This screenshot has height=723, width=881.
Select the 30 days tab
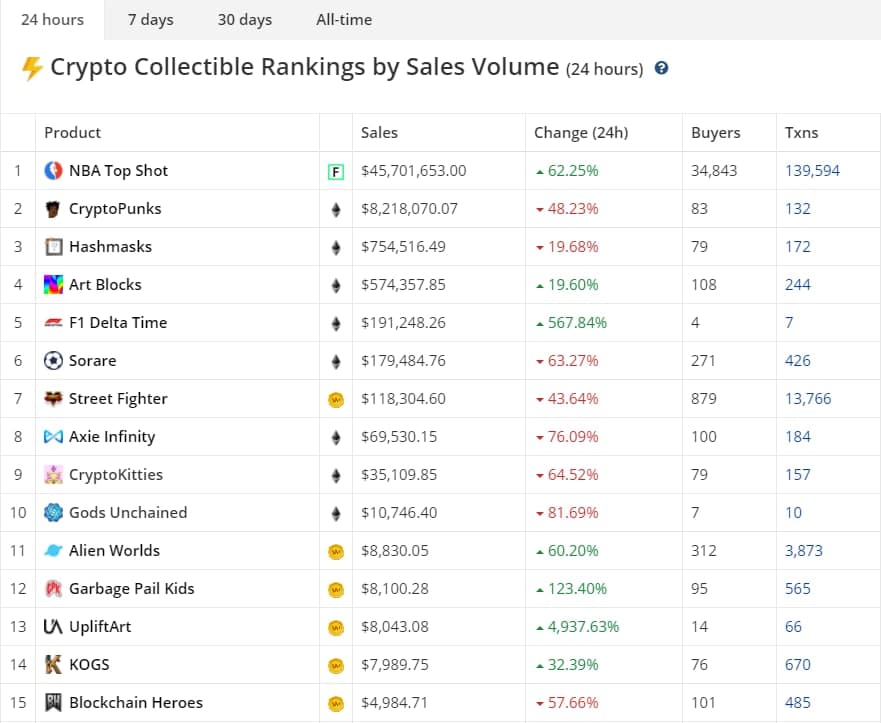244,20
